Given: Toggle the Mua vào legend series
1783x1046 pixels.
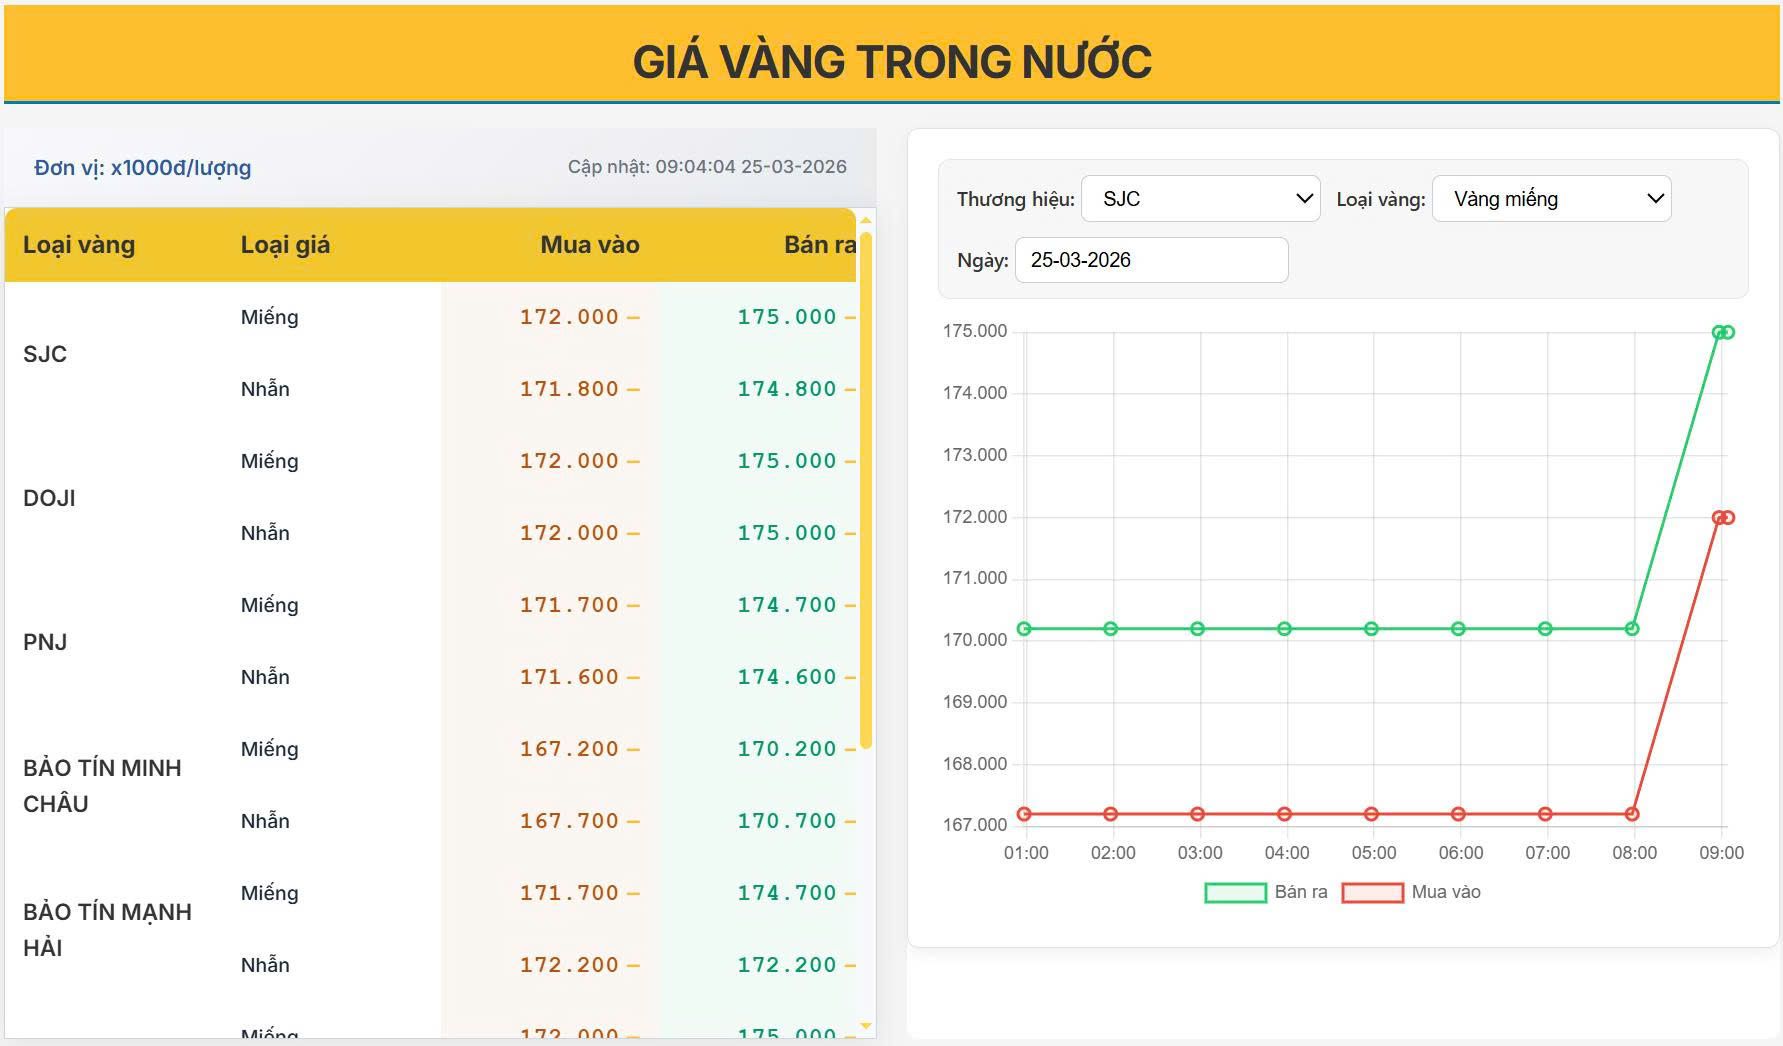Looking at the screenshot, I should (1411, 892).
